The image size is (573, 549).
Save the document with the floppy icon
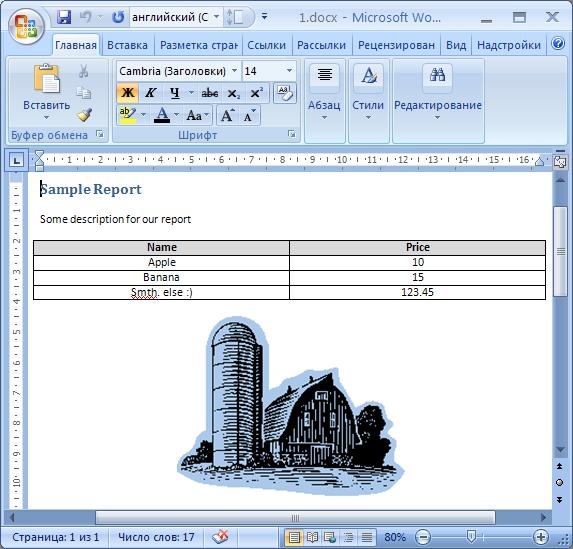(x=64, y=17)
